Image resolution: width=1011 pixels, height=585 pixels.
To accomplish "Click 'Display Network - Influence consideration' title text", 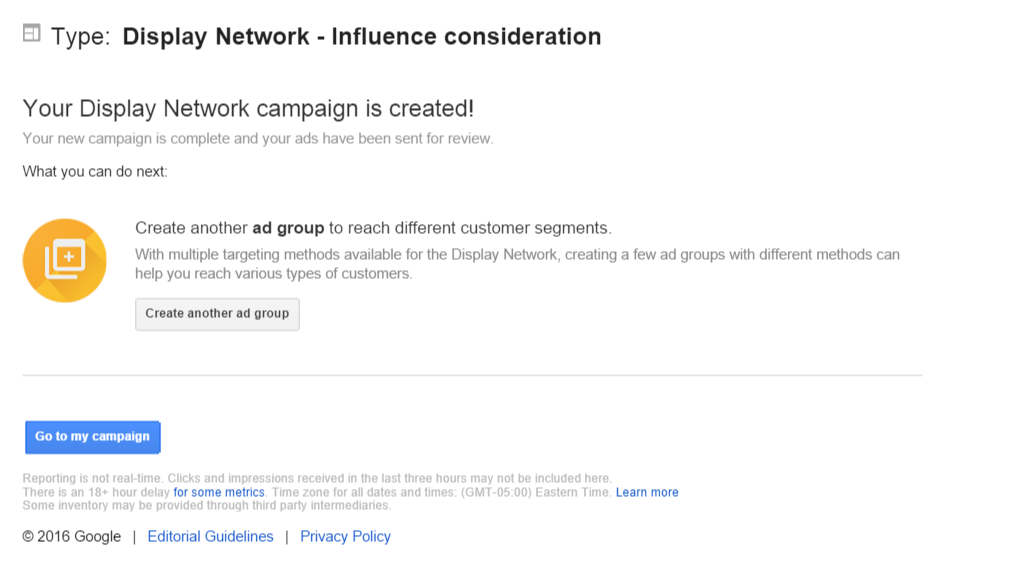I will coord(362,37).
